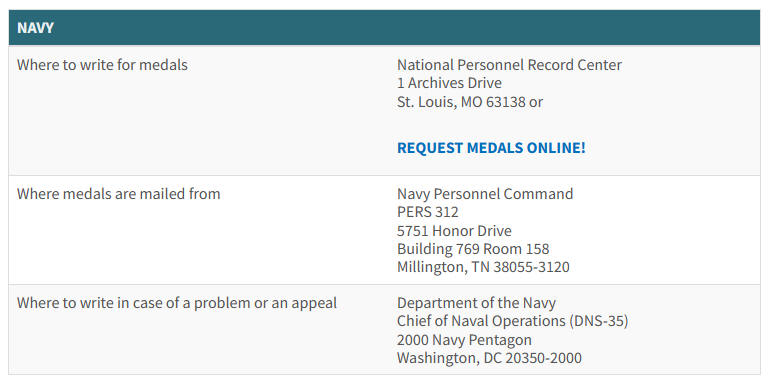Click 'Washington, DC 20350-2000' line
The height and width of the screenshot is (383, 774).
489,358
